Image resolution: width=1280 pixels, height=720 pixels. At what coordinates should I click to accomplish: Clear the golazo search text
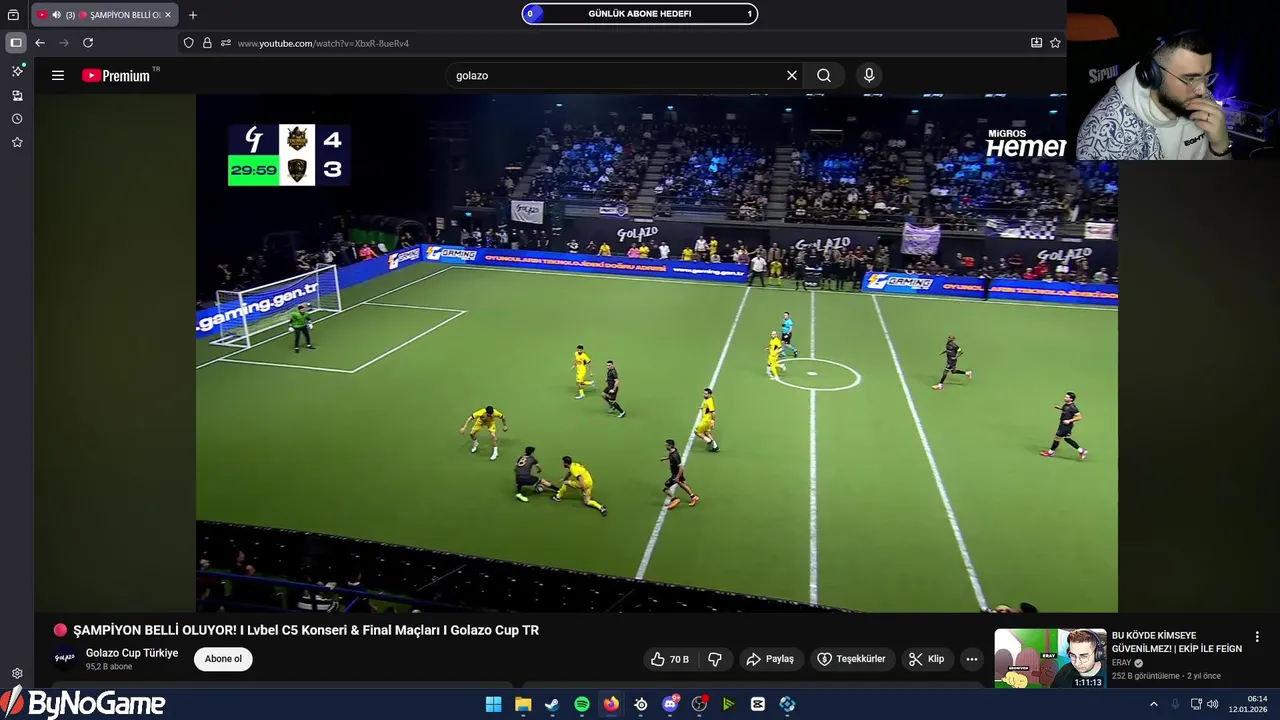coord(792,75)
